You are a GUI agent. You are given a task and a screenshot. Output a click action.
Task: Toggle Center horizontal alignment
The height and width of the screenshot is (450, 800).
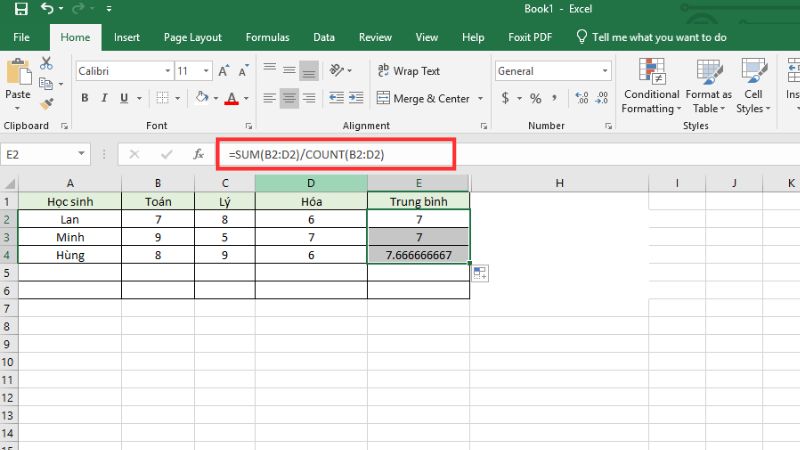tap(289, 98)
